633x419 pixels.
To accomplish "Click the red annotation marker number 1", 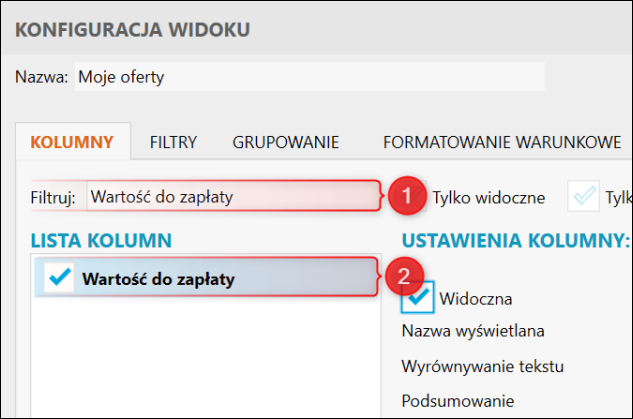I will point(402,196).
